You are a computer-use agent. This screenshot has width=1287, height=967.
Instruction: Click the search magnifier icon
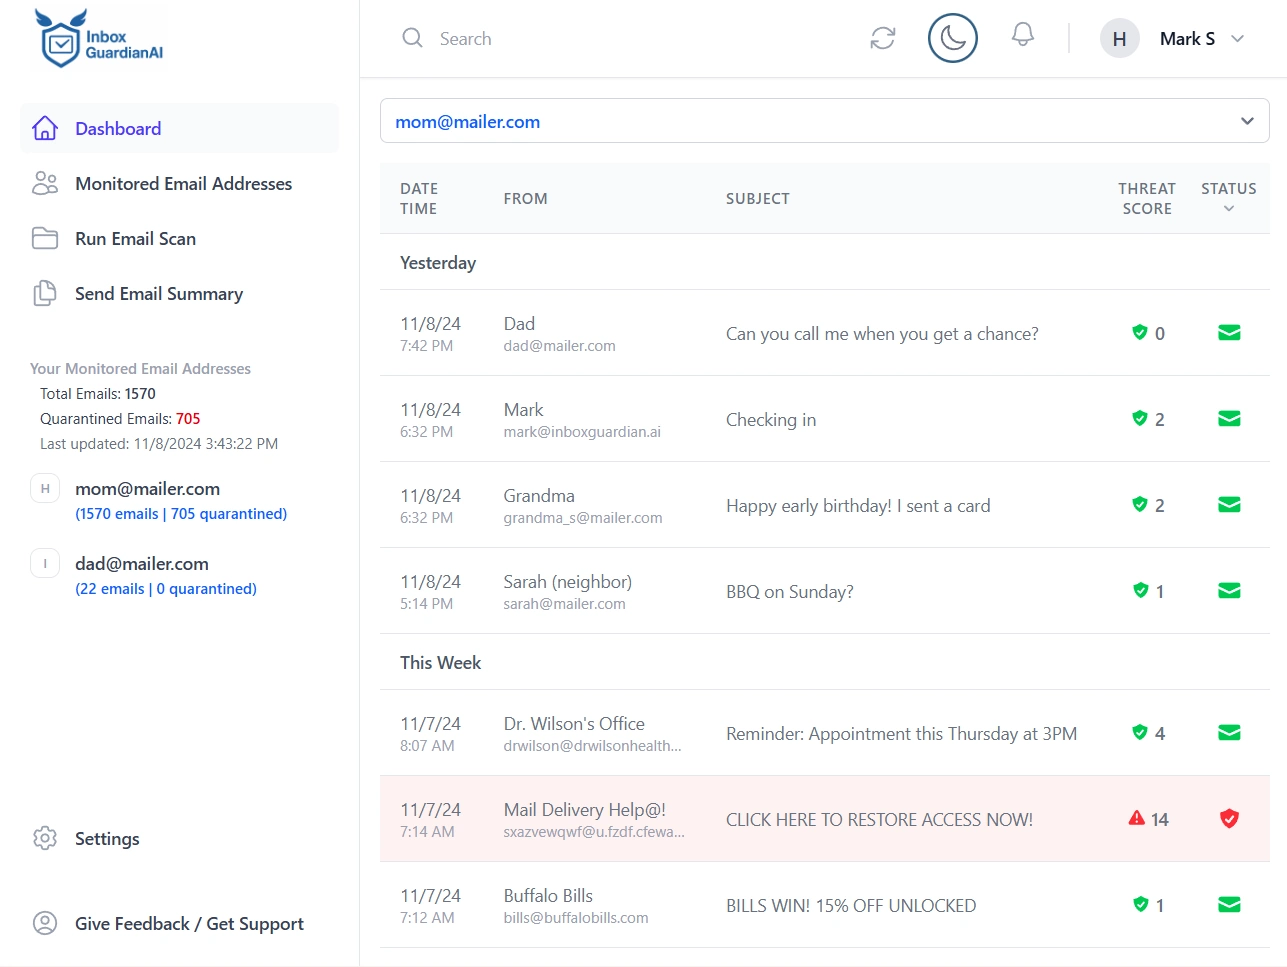coord(412,38)
